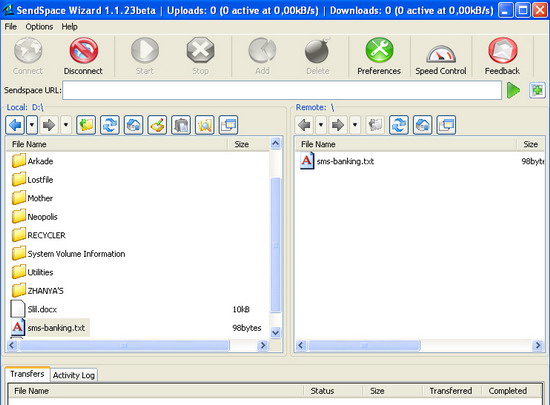Open Local back history dropdown arrow
This screenshot has width=550, height=405.
click(32, 125)
